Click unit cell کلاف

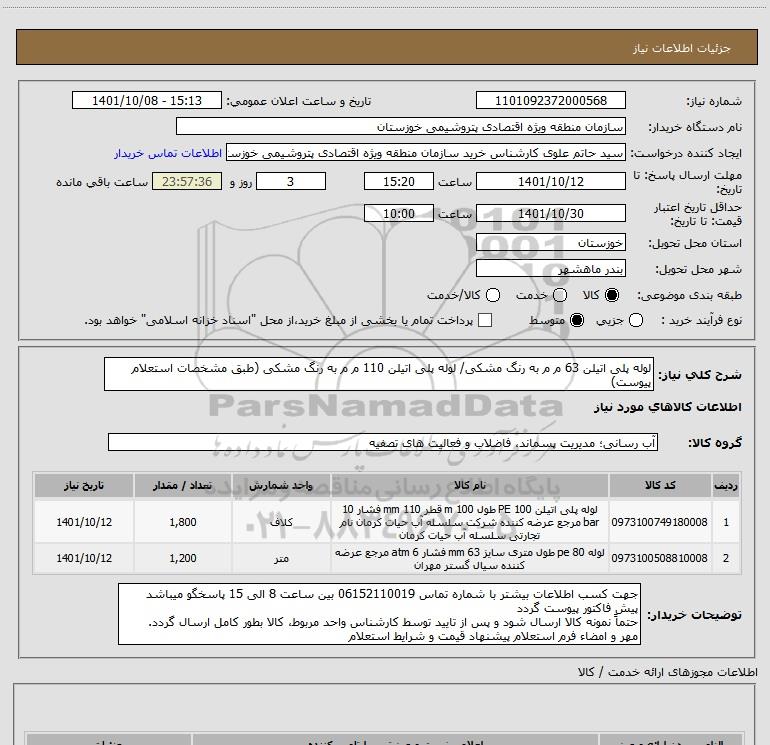281,522
